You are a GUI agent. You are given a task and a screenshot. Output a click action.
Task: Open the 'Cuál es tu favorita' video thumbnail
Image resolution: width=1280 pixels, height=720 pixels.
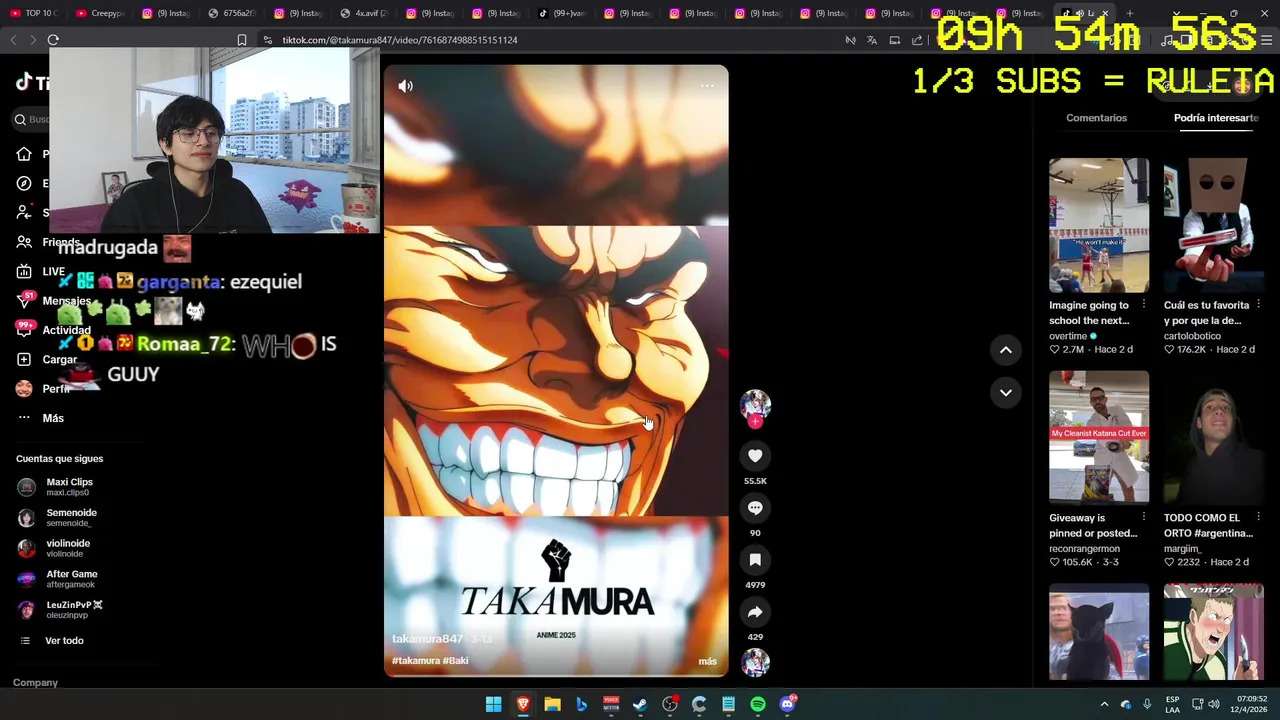(x=1213, y=225)
